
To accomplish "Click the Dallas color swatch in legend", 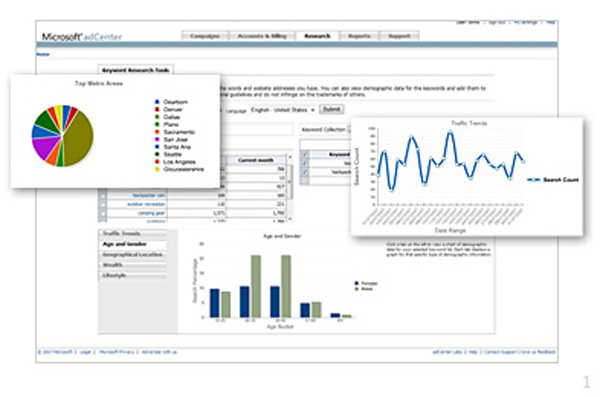I will [x=157, y=117].
